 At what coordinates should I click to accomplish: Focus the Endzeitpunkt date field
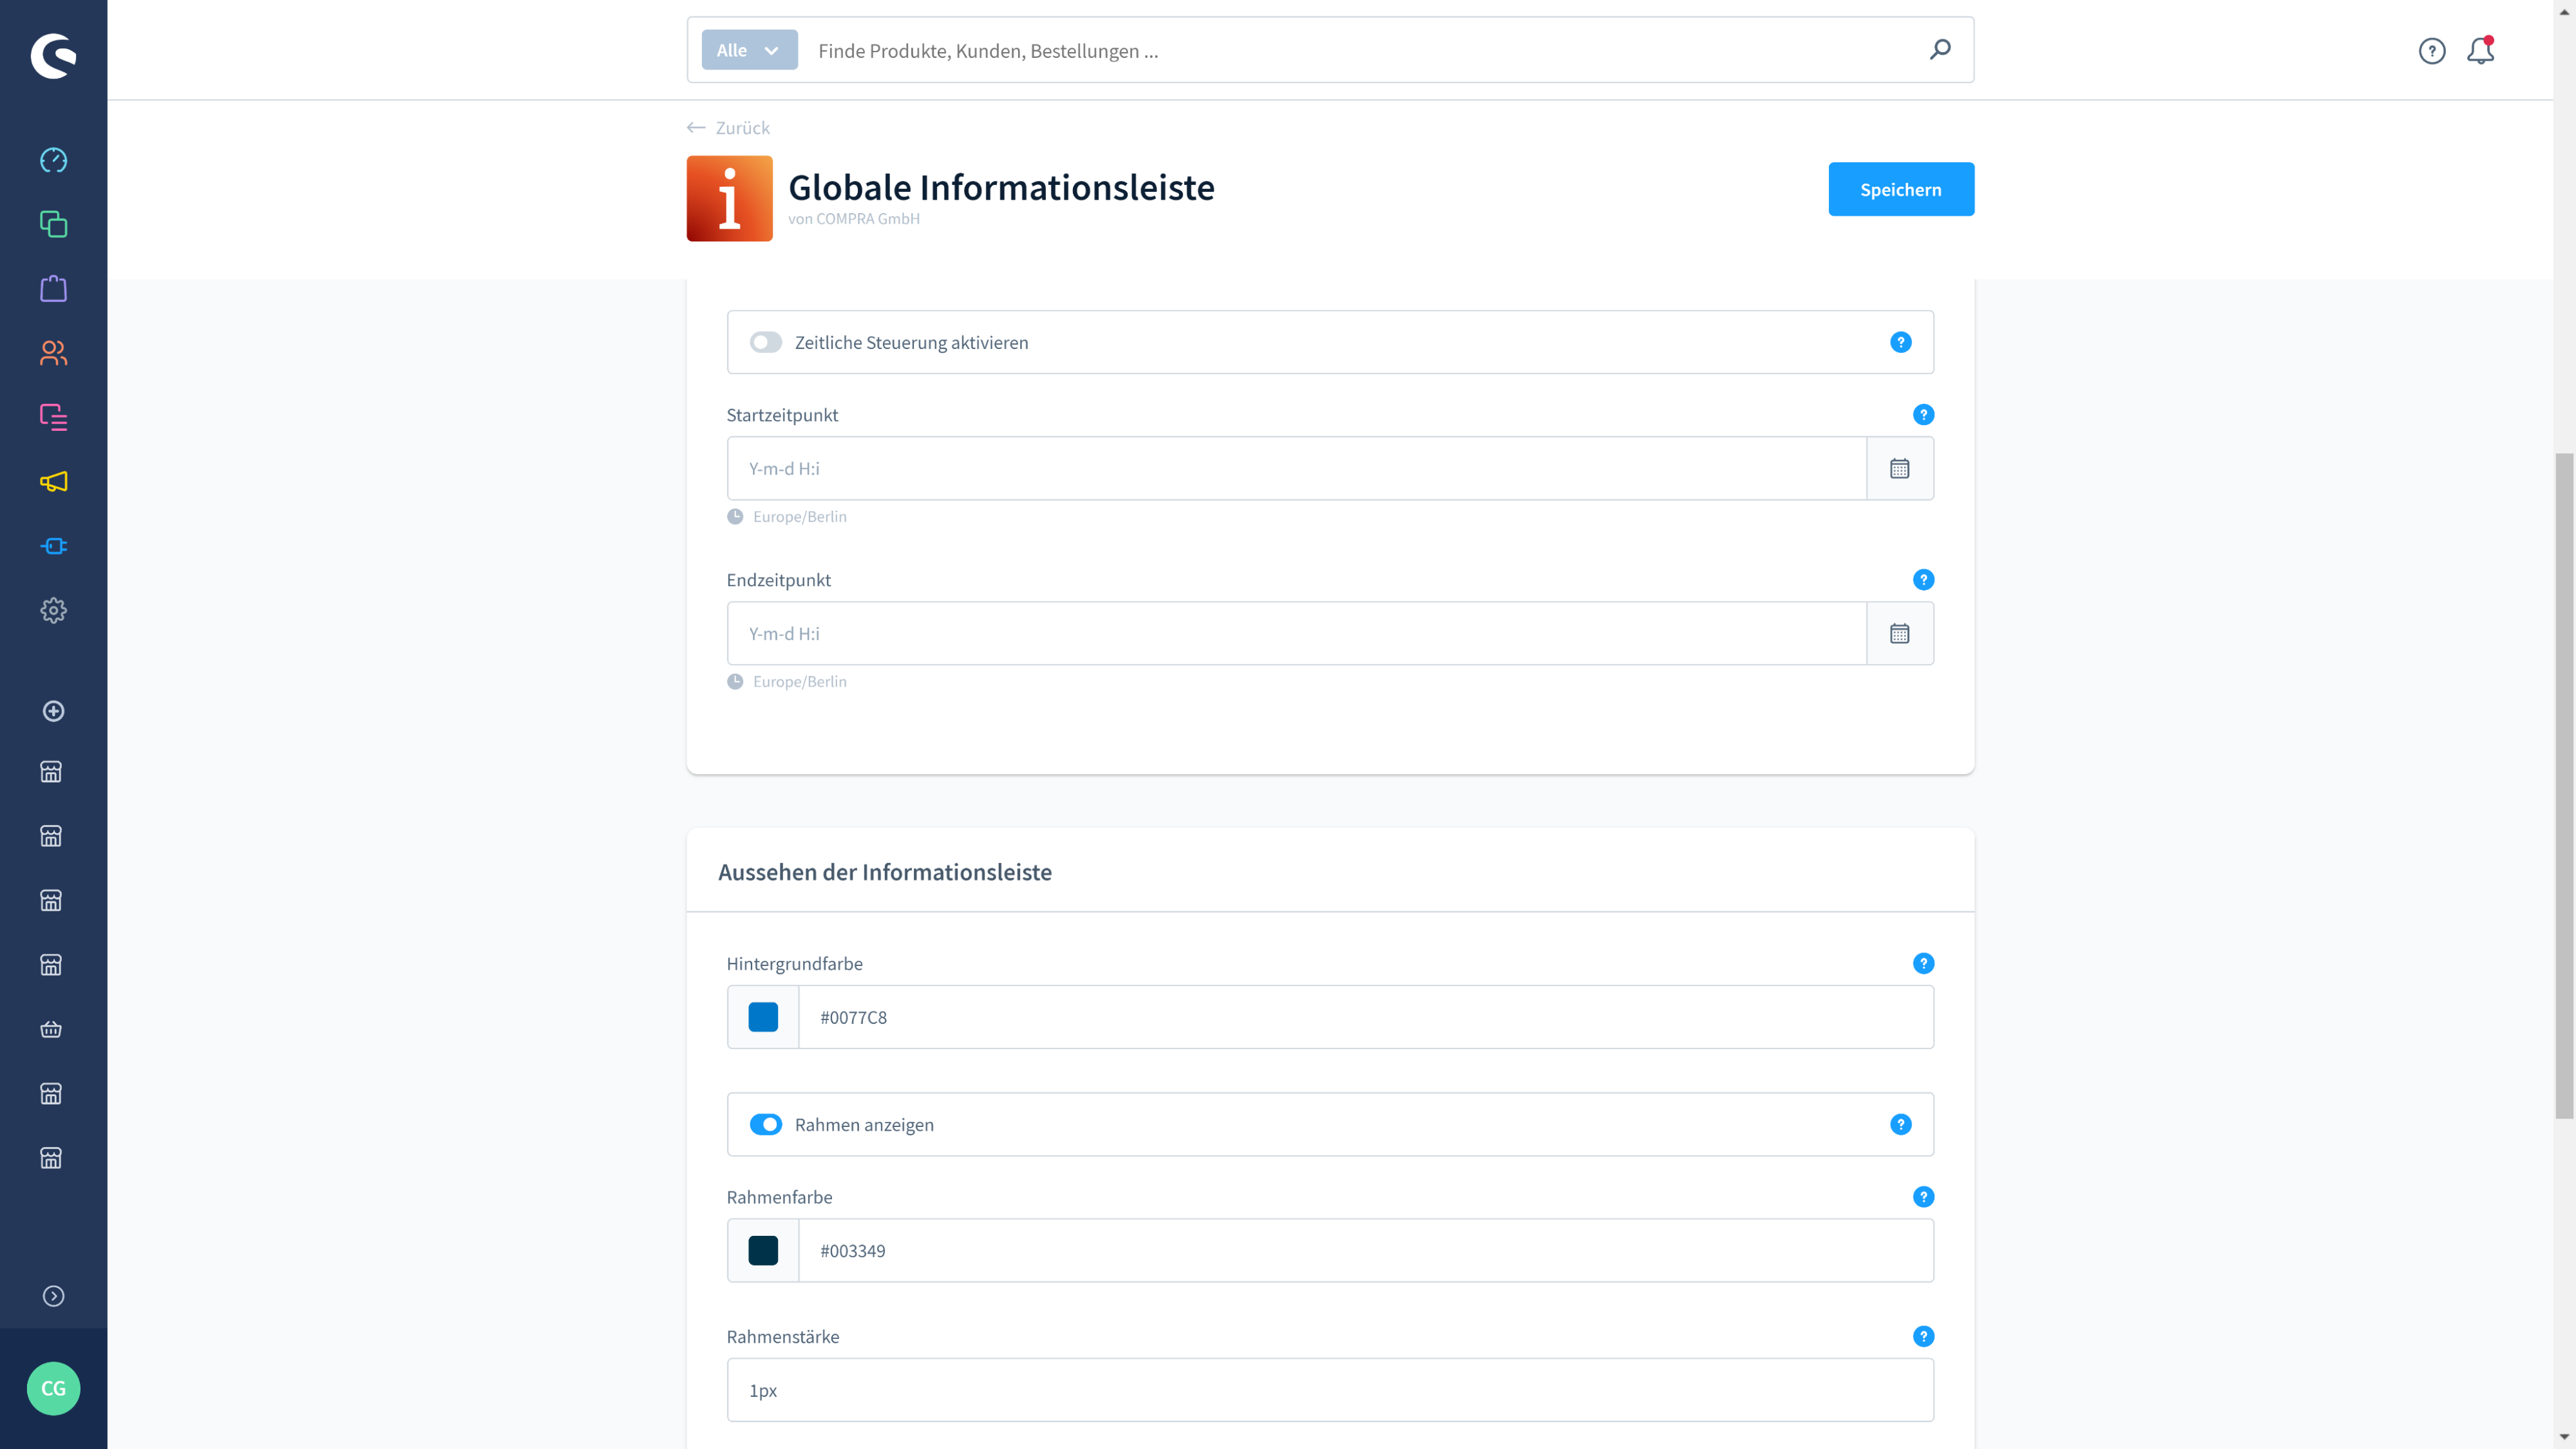coord(1297,633)
